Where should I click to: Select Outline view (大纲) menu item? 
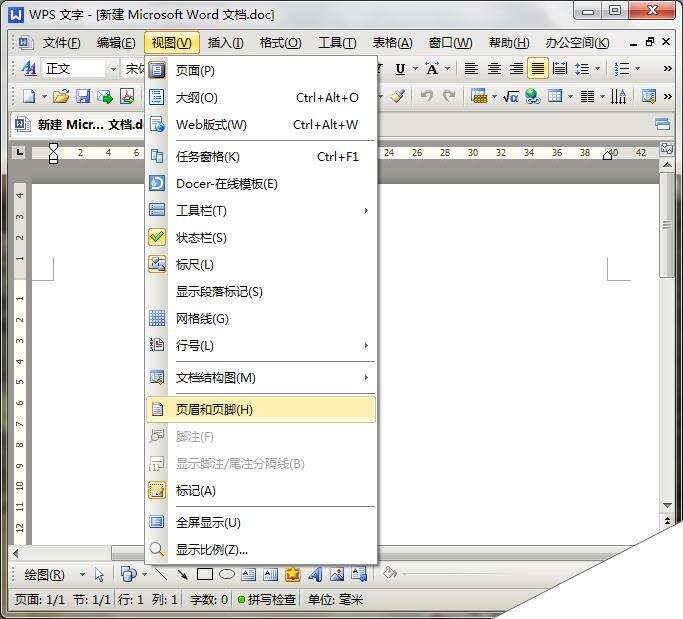[x=261, y=98]
